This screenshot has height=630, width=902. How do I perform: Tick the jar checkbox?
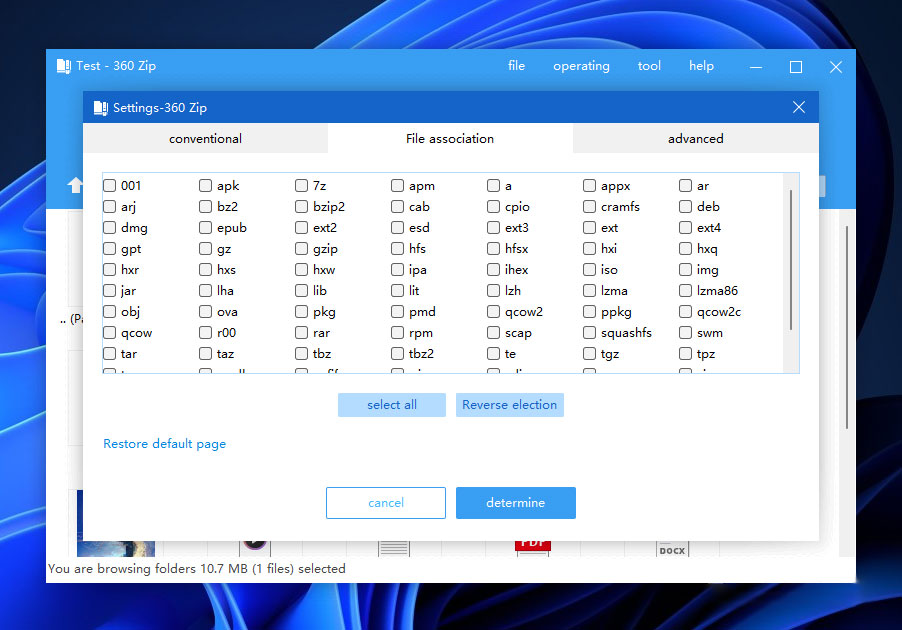tap(109, 291)
